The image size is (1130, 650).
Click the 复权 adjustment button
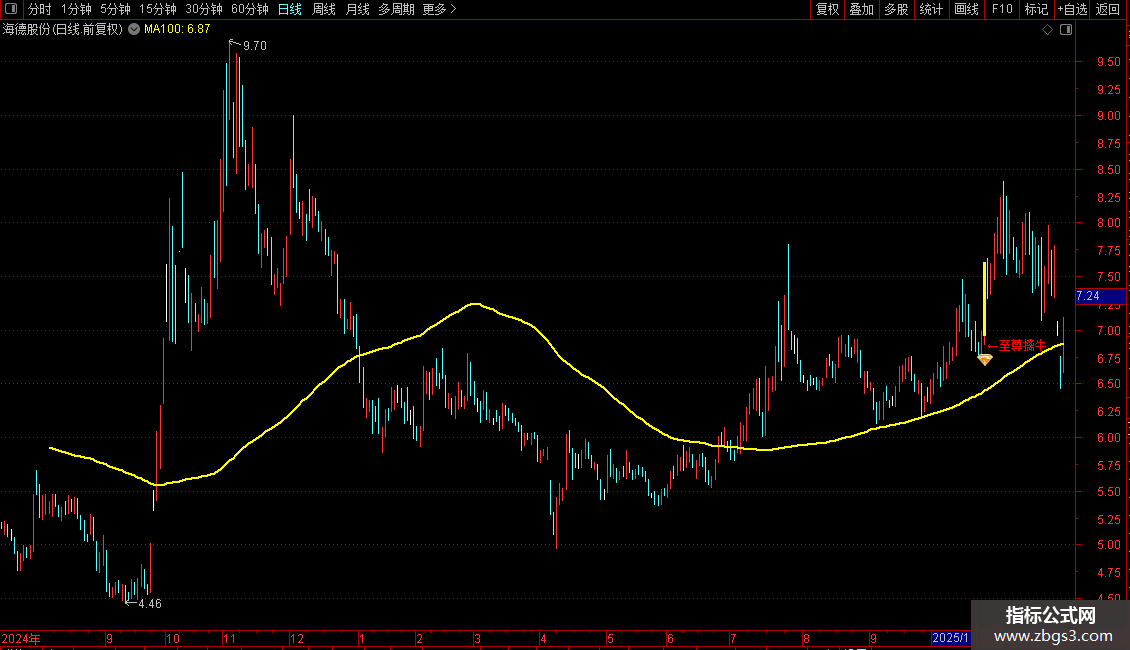(x=827, y=9)
